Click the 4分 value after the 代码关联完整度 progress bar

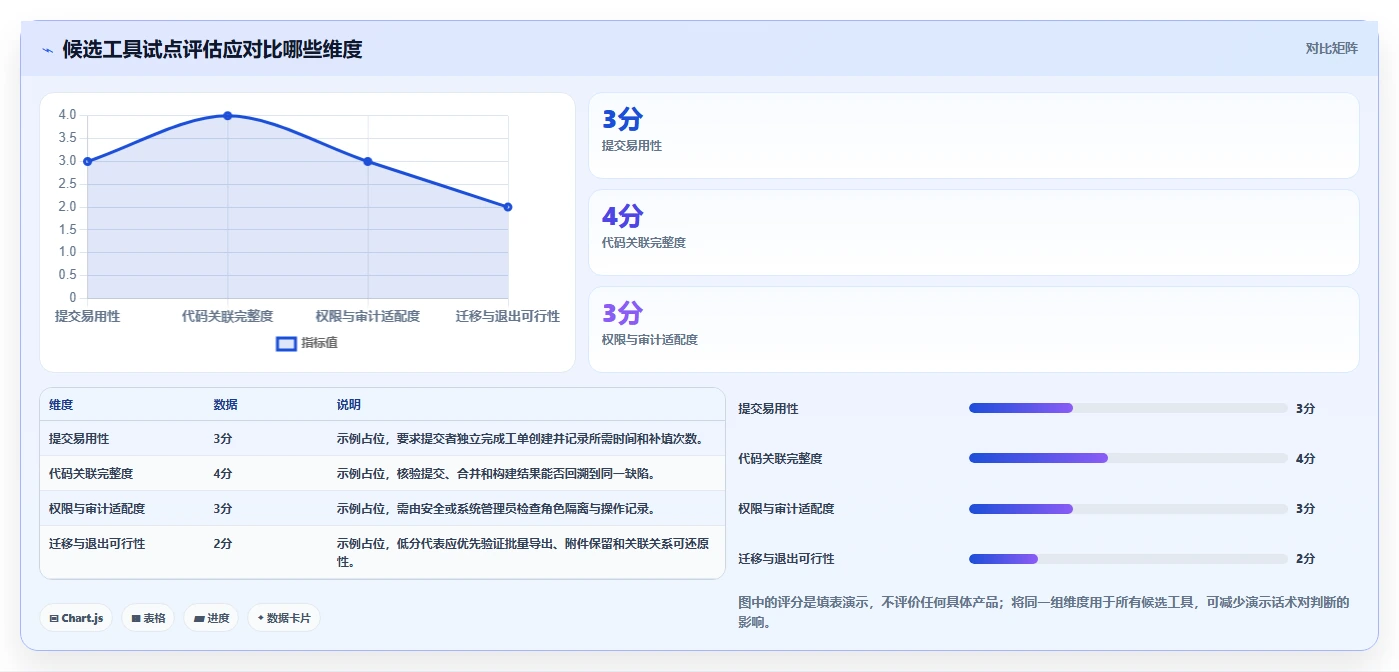click(x=1305, y=458)
